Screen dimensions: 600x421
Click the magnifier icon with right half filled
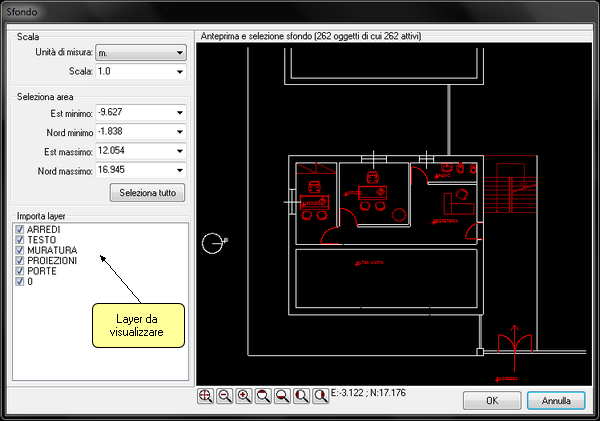tap(320, 397)
